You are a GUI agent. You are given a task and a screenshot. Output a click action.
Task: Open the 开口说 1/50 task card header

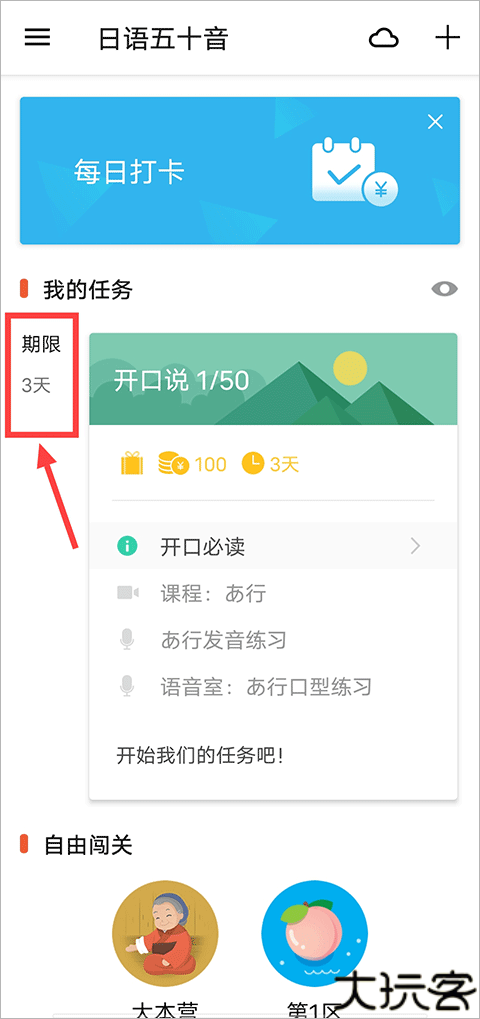click(273, 379)
